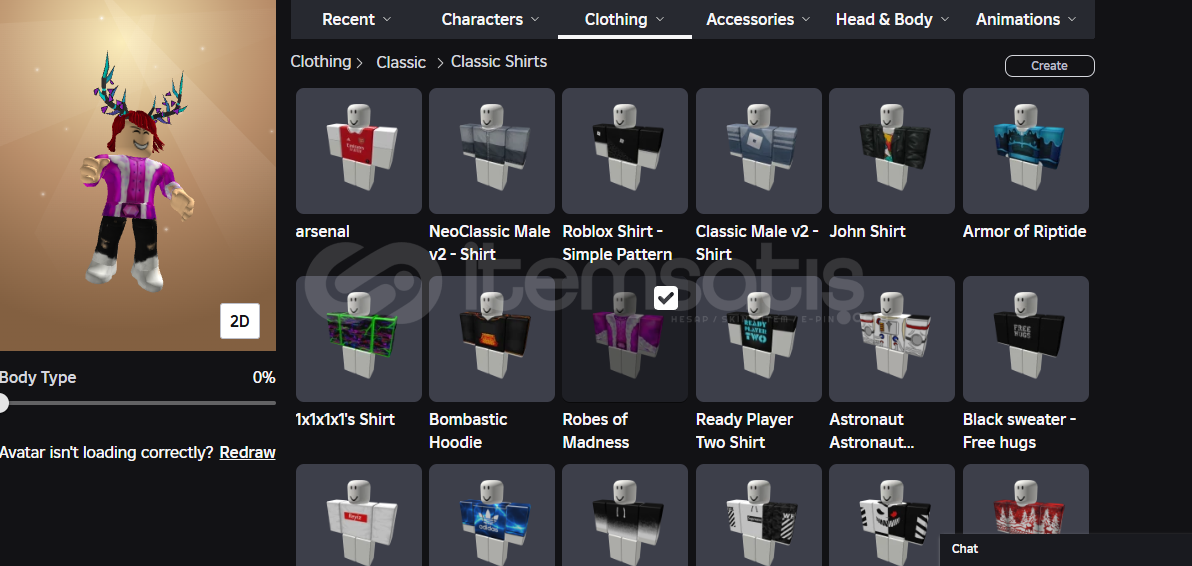Open the Head & Body dropdown
Image resolution: width=1192 pixels, height=566 pixels.
pyautogui.click(x=892, y=19)
